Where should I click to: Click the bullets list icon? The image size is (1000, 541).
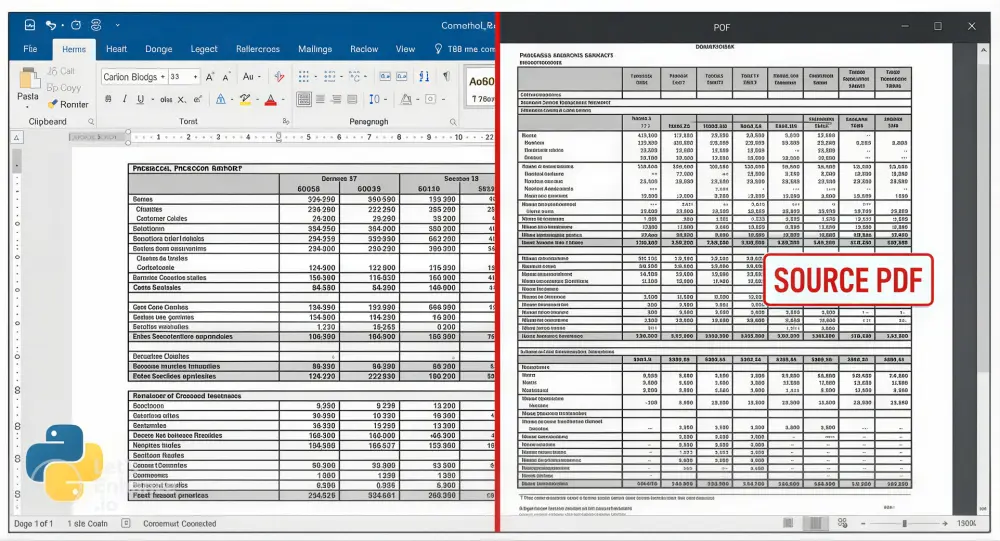[x=304, y=77]
